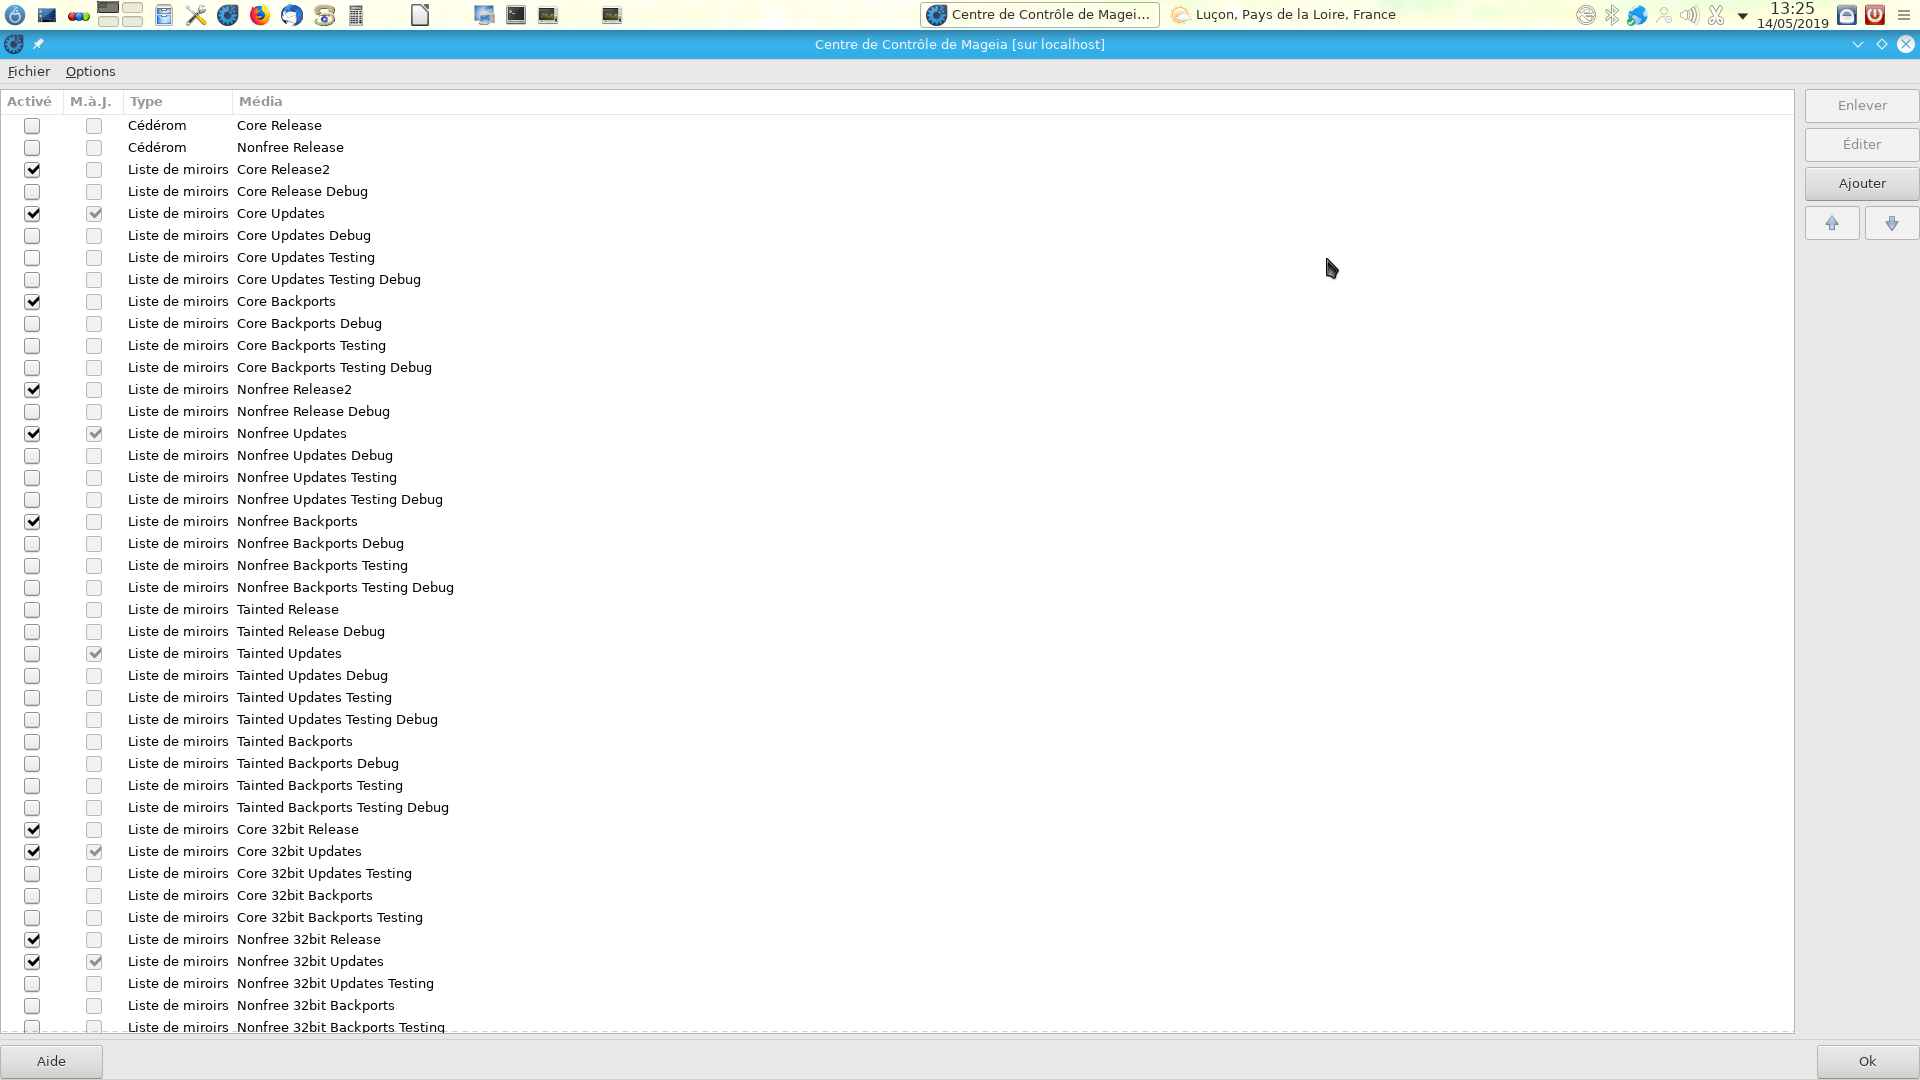Launch the terminal emulator icon
This screenshot has width=1920, height=1080.
516,15
